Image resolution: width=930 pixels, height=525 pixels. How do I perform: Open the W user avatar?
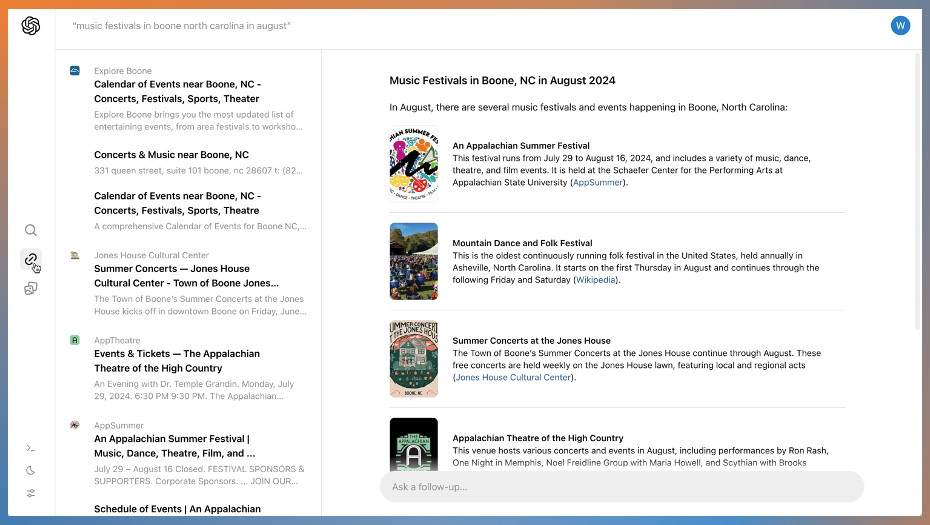(x=900, y=26)
